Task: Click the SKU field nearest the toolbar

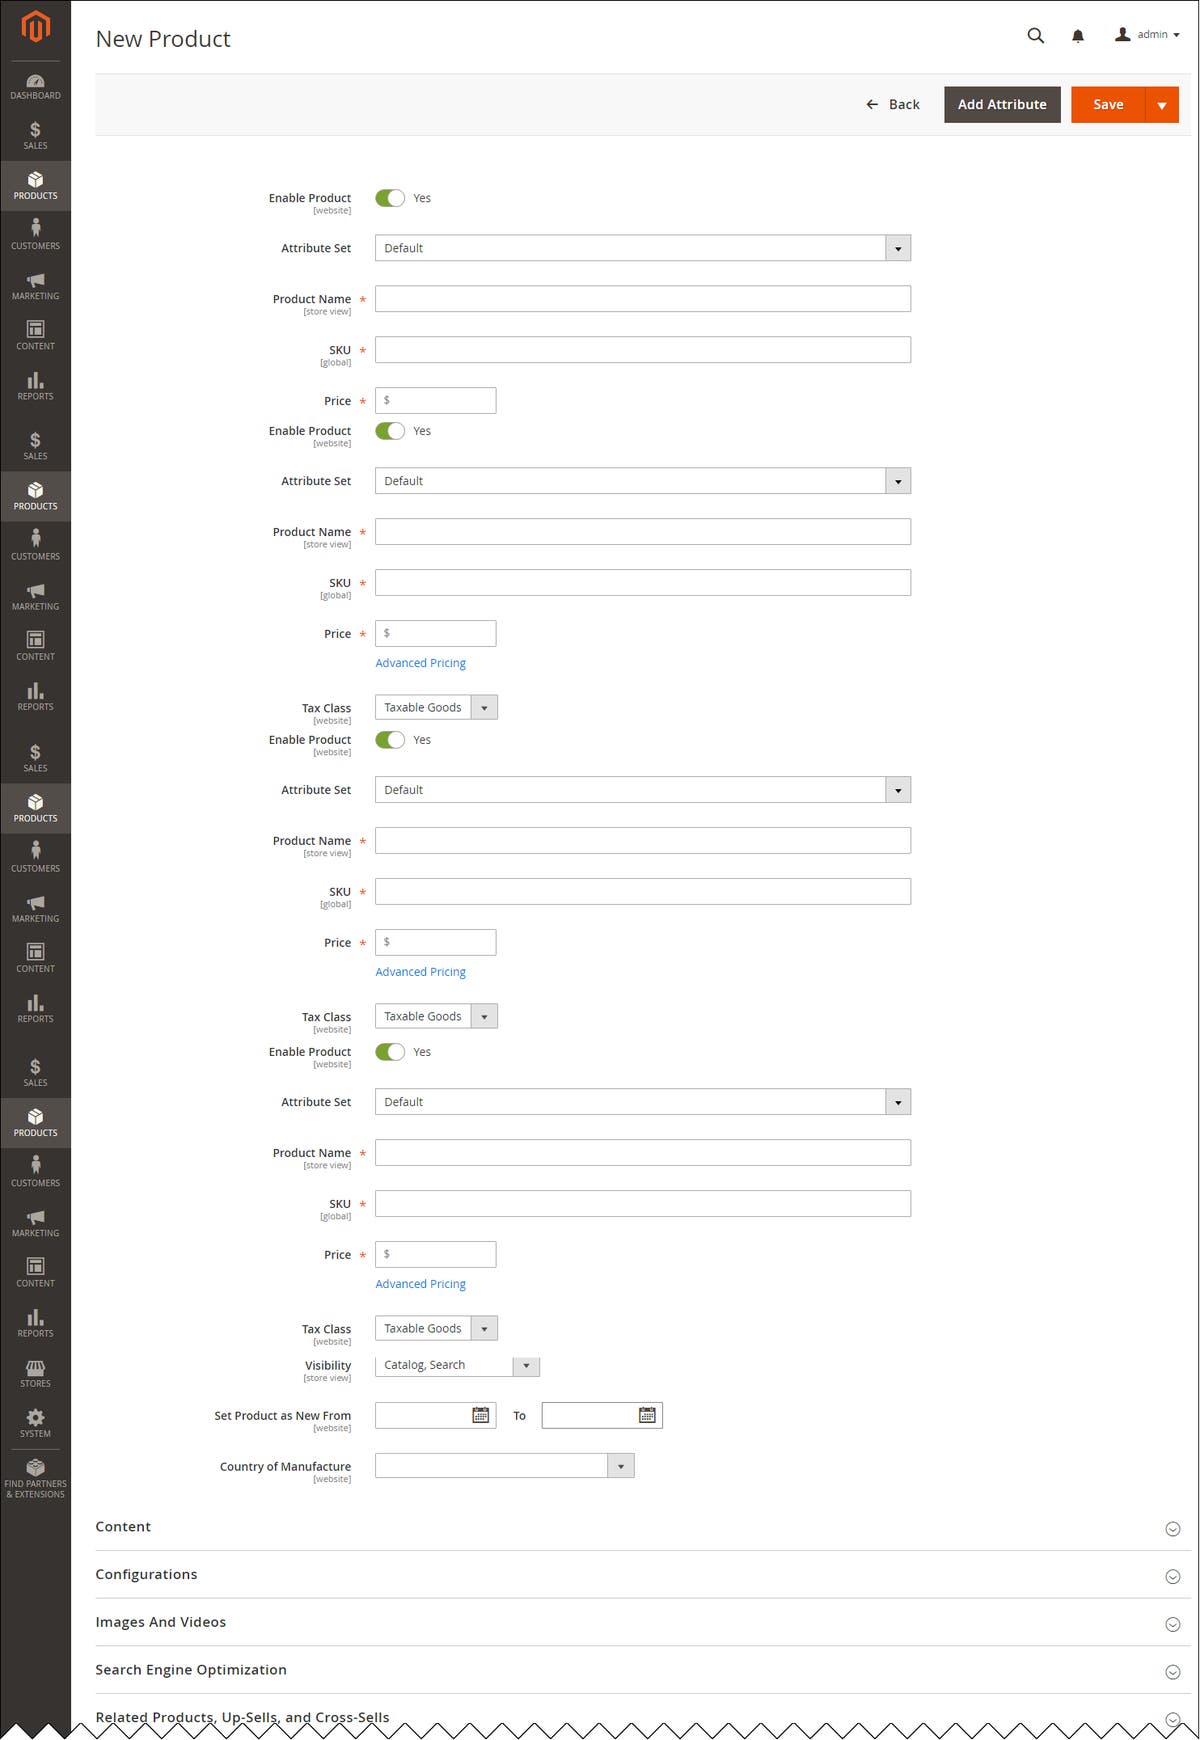Action: pyautogui.click(x=643, y=350)
